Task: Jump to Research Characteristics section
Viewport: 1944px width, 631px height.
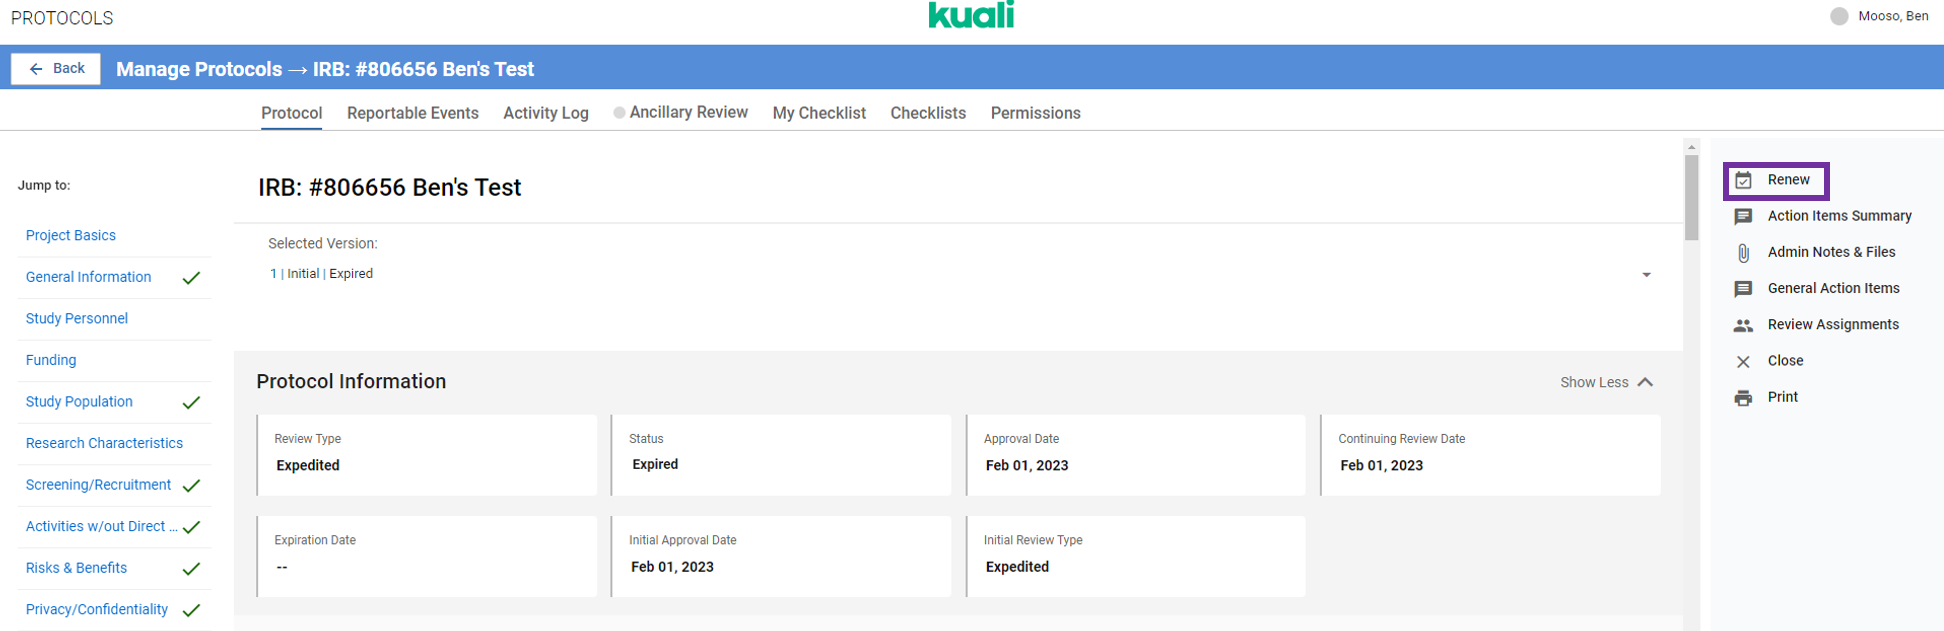Action: pyautogui.click(x=104, y=443)
